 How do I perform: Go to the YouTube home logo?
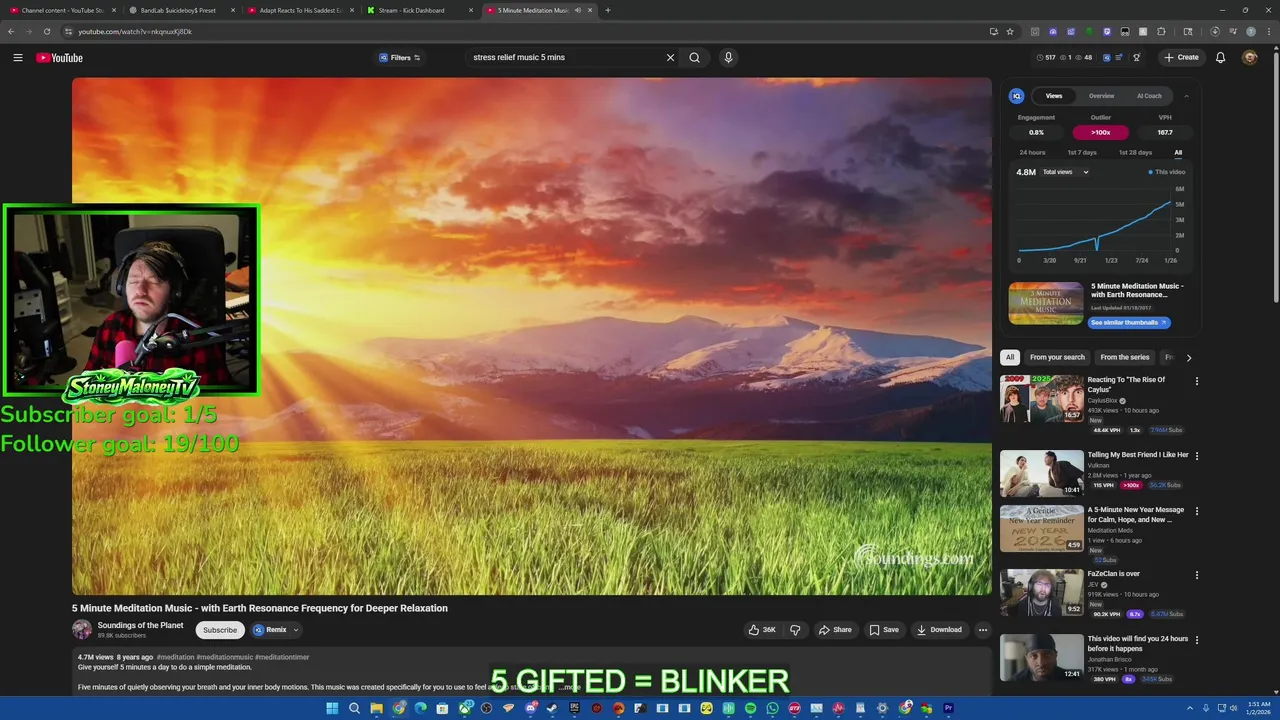pyautogui.click(x=59, y=57)
